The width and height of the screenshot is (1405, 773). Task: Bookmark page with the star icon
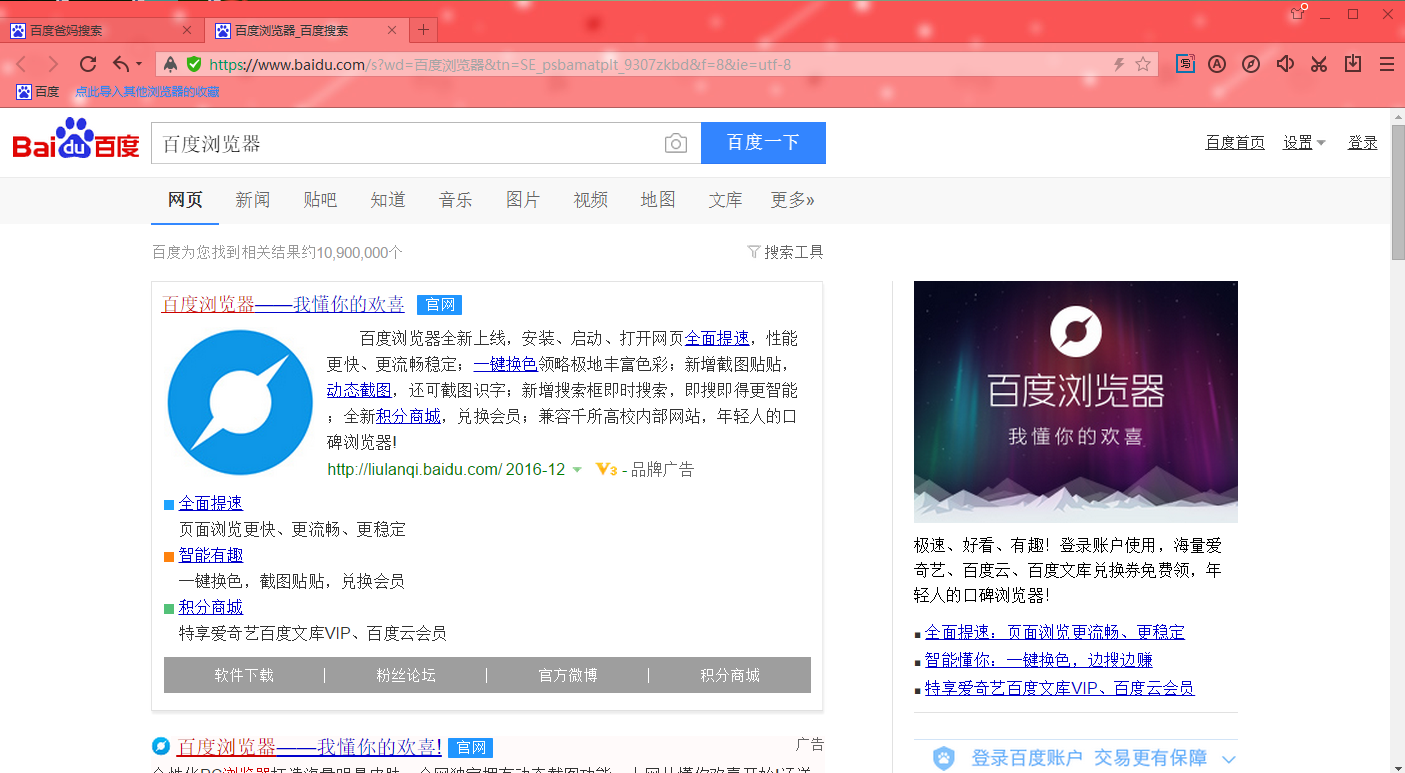1143,64
